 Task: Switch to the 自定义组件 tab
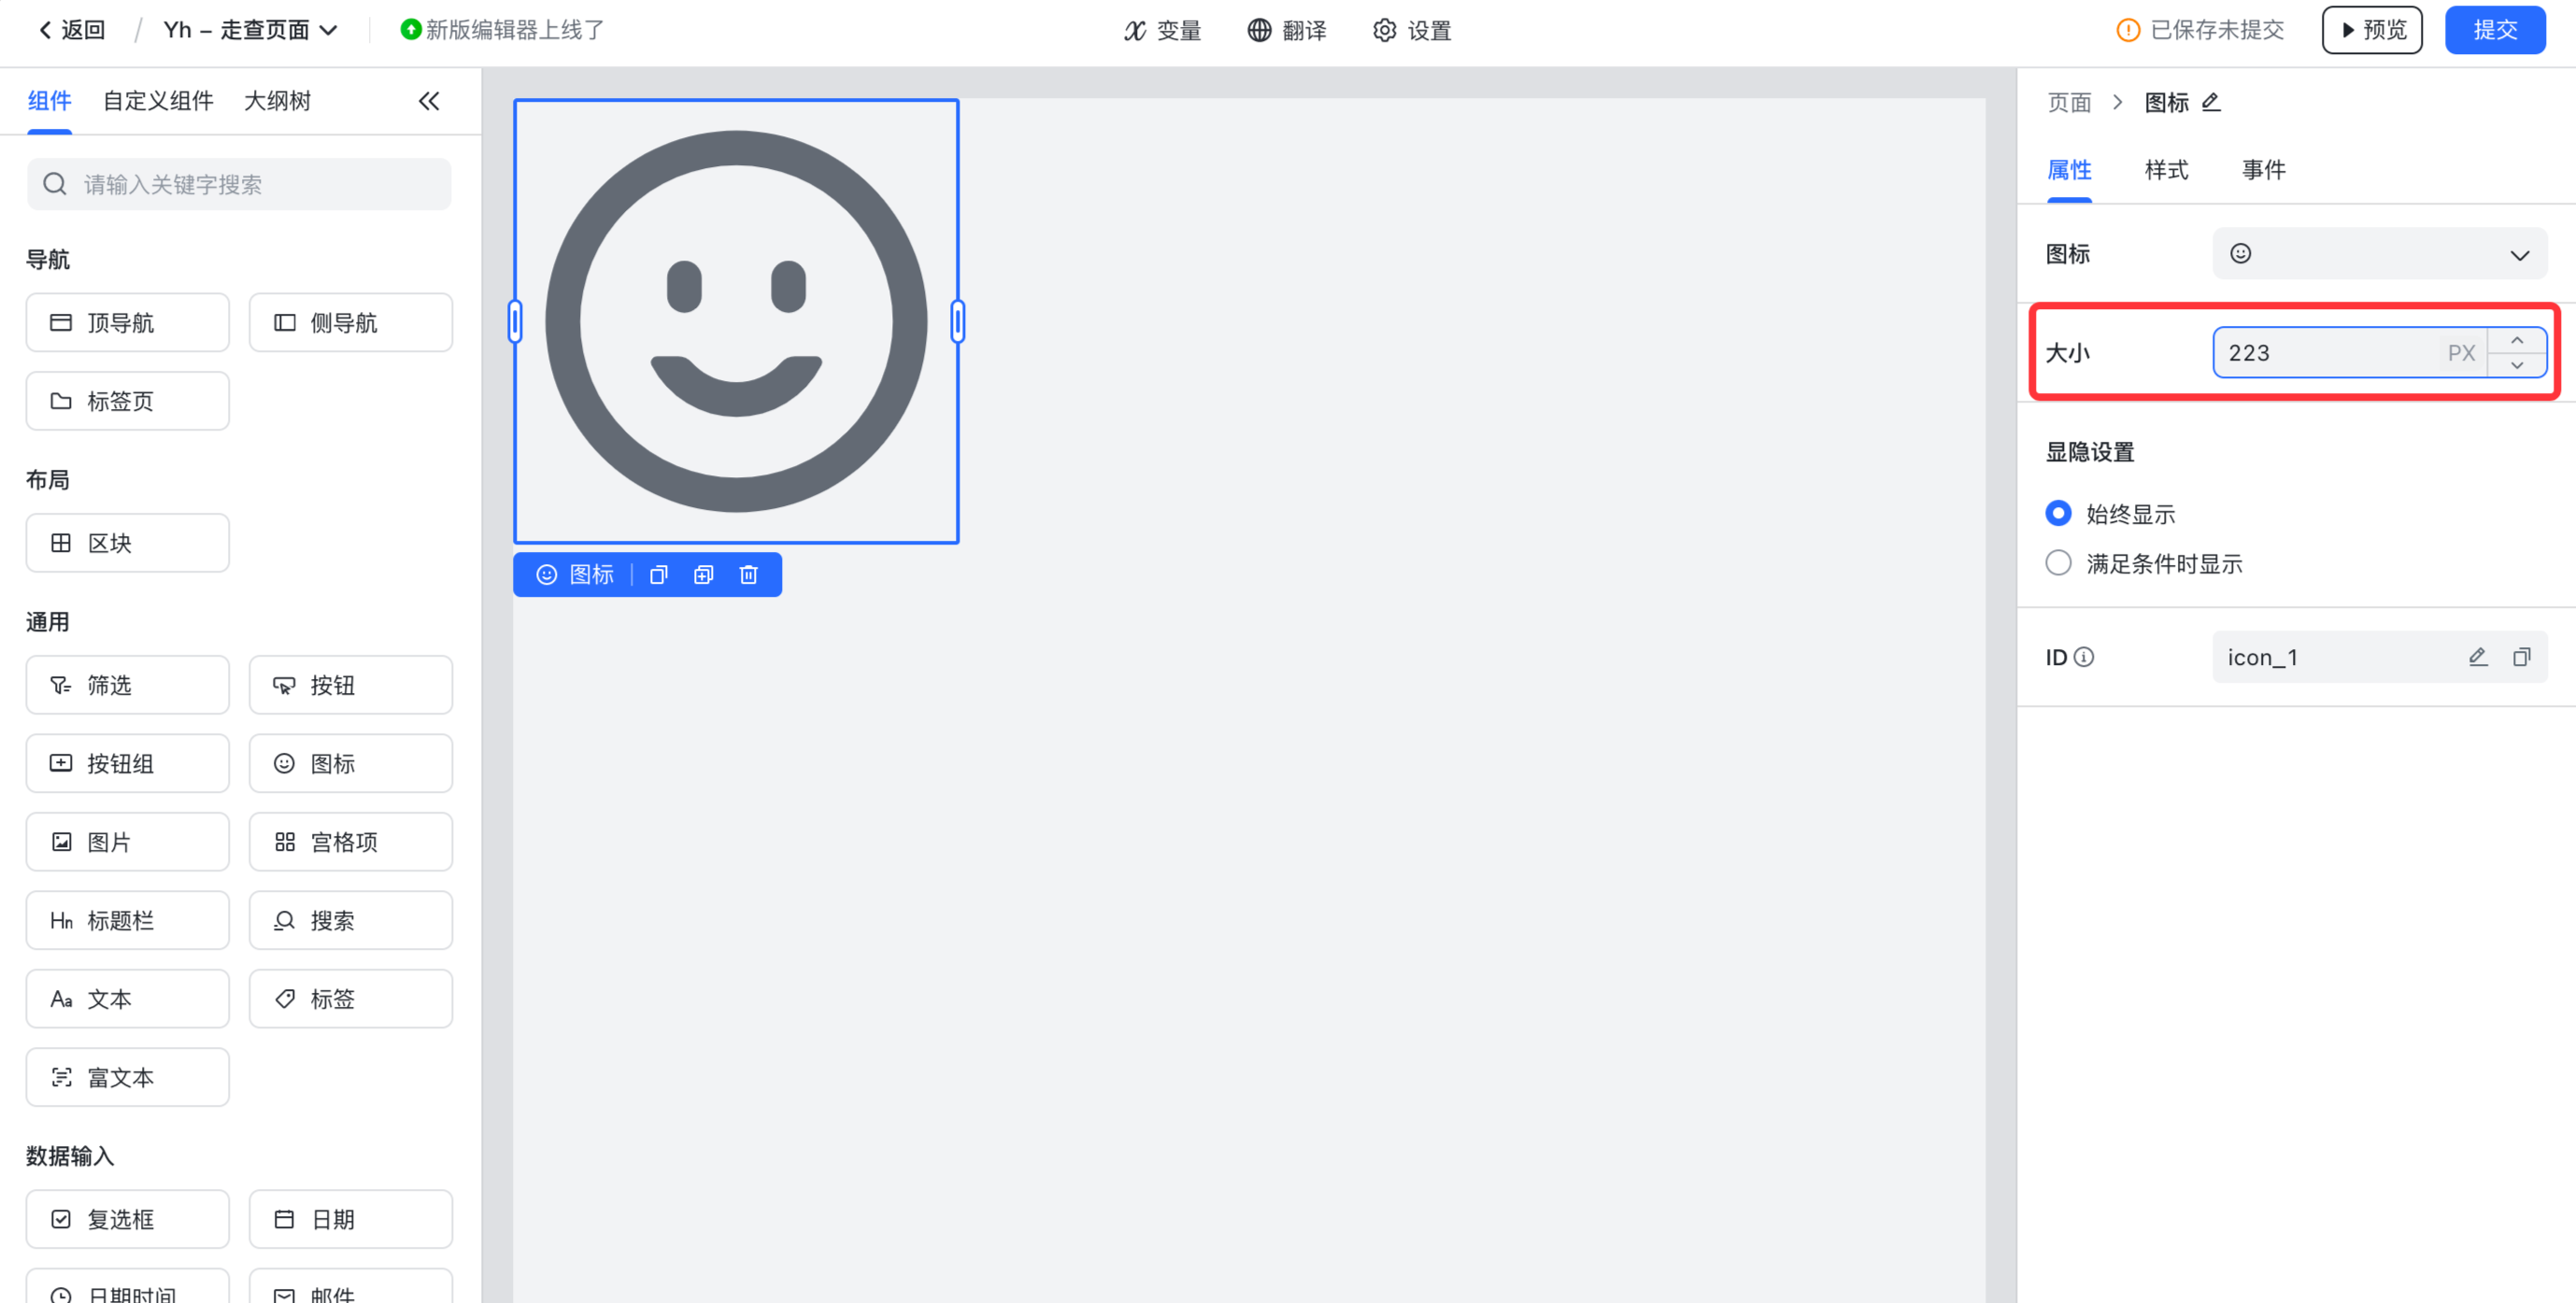[158, 101]
